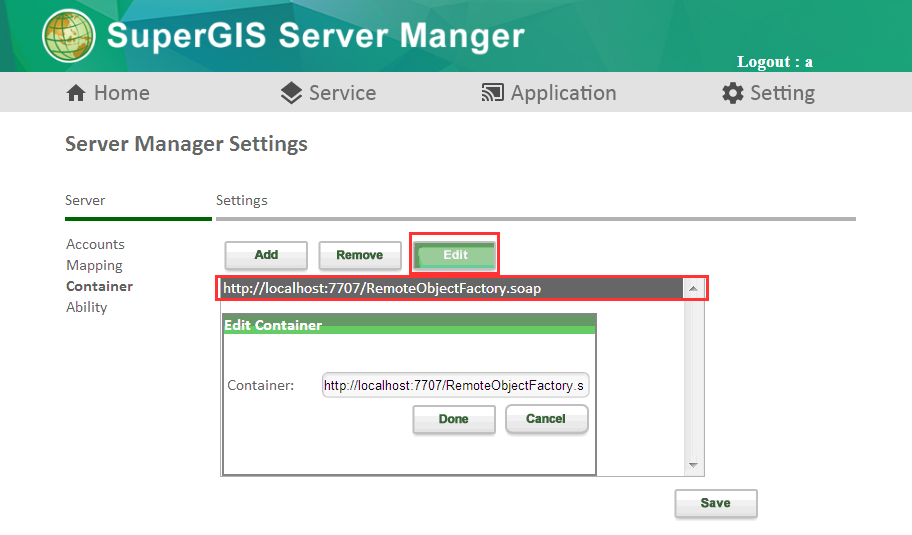Click the SuperGIS globe logo
The height and width of the screenshot is (535, 912).
[x=69, y=35]
